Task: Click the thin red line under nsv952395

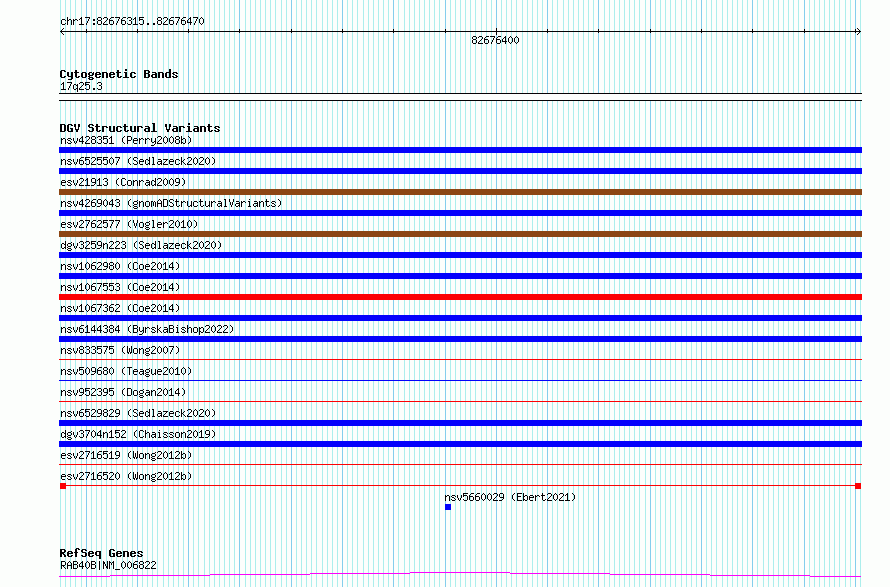Action: tap(460, 401)
